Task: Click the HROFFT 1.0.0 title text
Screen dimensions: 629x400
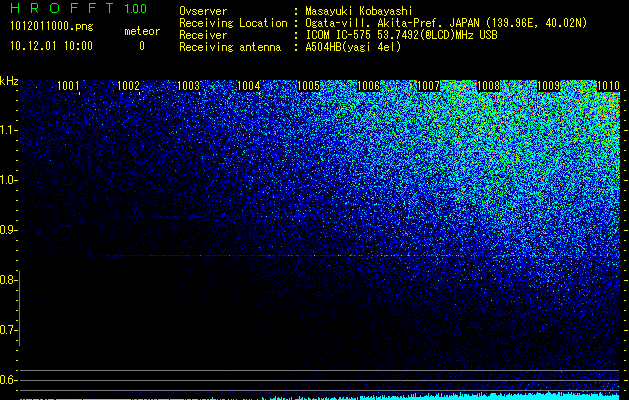Action: (x=79, y=8)
